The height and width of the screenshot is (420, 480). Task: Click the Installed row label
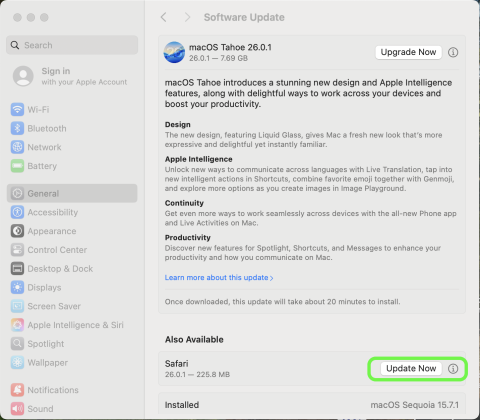click(x=182, y=405)
